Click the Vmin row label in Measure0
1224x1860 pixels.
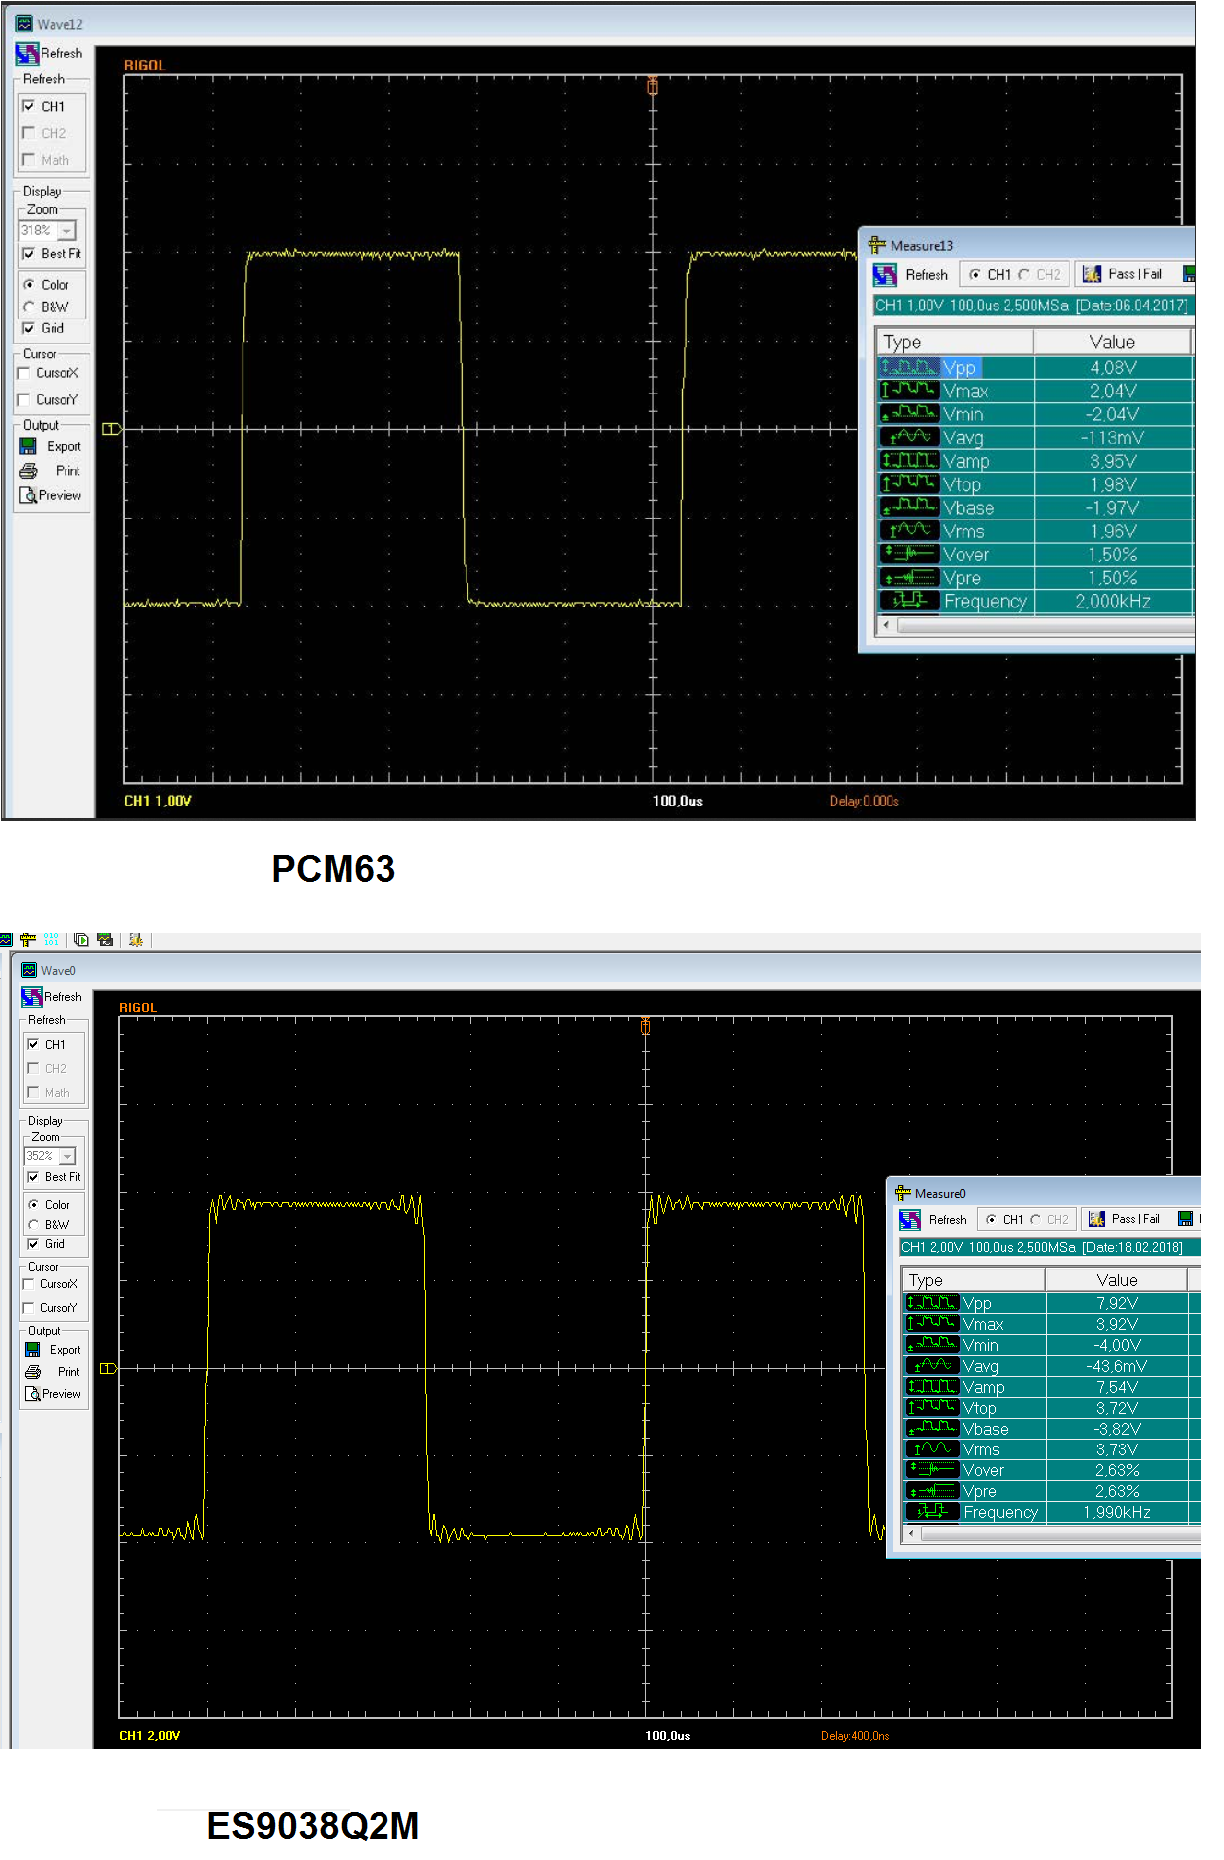980,1345
